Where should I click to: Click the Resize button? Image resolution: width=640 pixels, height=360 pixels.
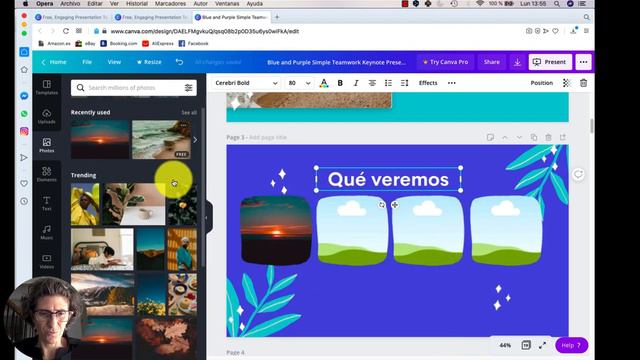pyautogui.click(x=149, y=62)
